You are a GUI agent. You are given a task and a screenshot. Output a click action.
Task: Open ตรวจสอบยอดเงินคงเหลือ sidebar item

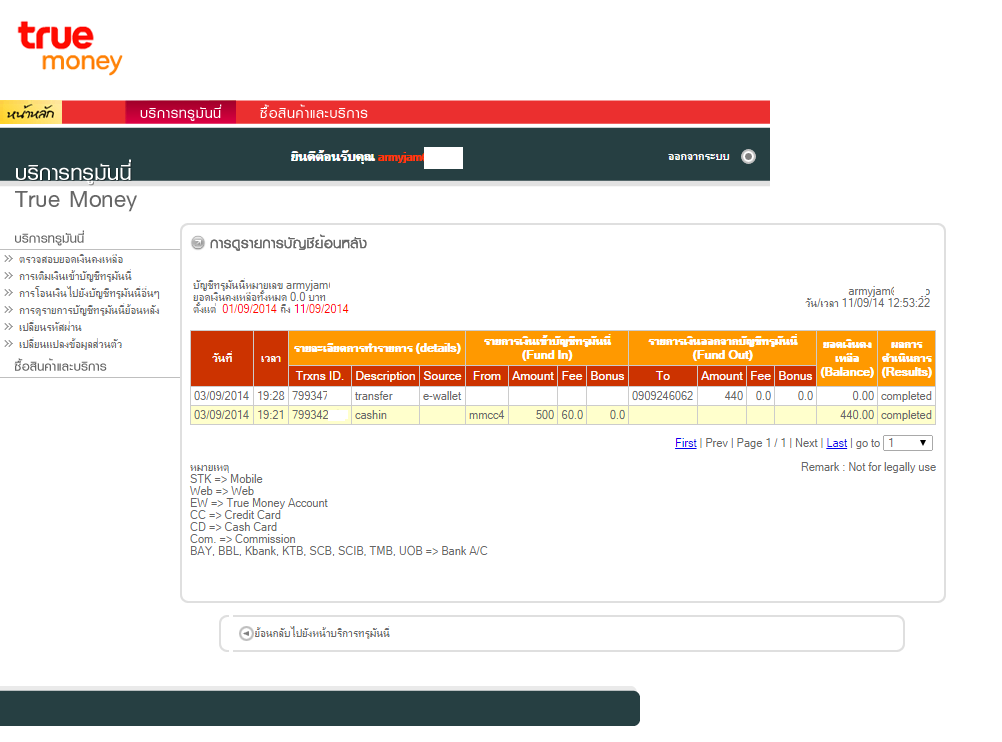click(71, 259)
